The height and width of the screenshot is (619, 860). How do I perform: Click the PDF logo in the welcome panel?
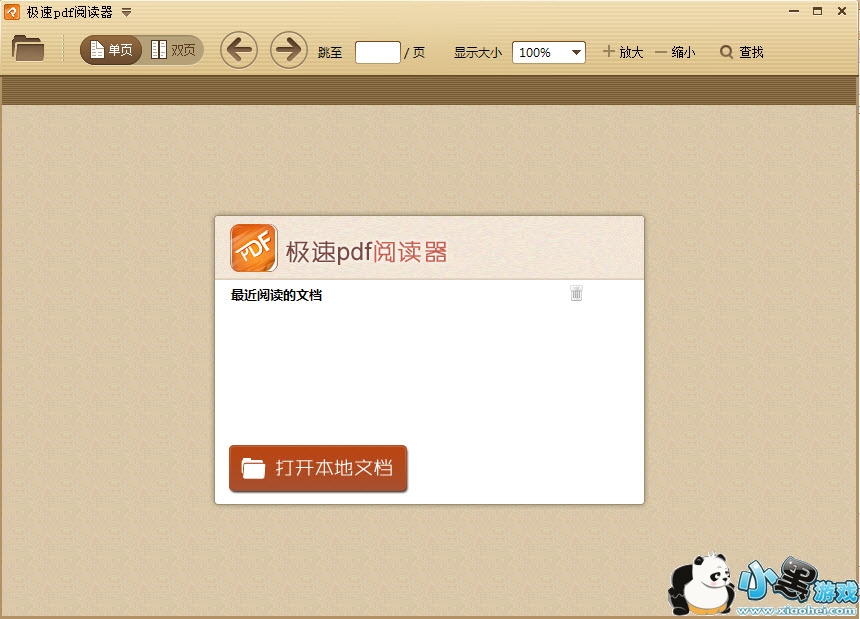click(253, 247)
